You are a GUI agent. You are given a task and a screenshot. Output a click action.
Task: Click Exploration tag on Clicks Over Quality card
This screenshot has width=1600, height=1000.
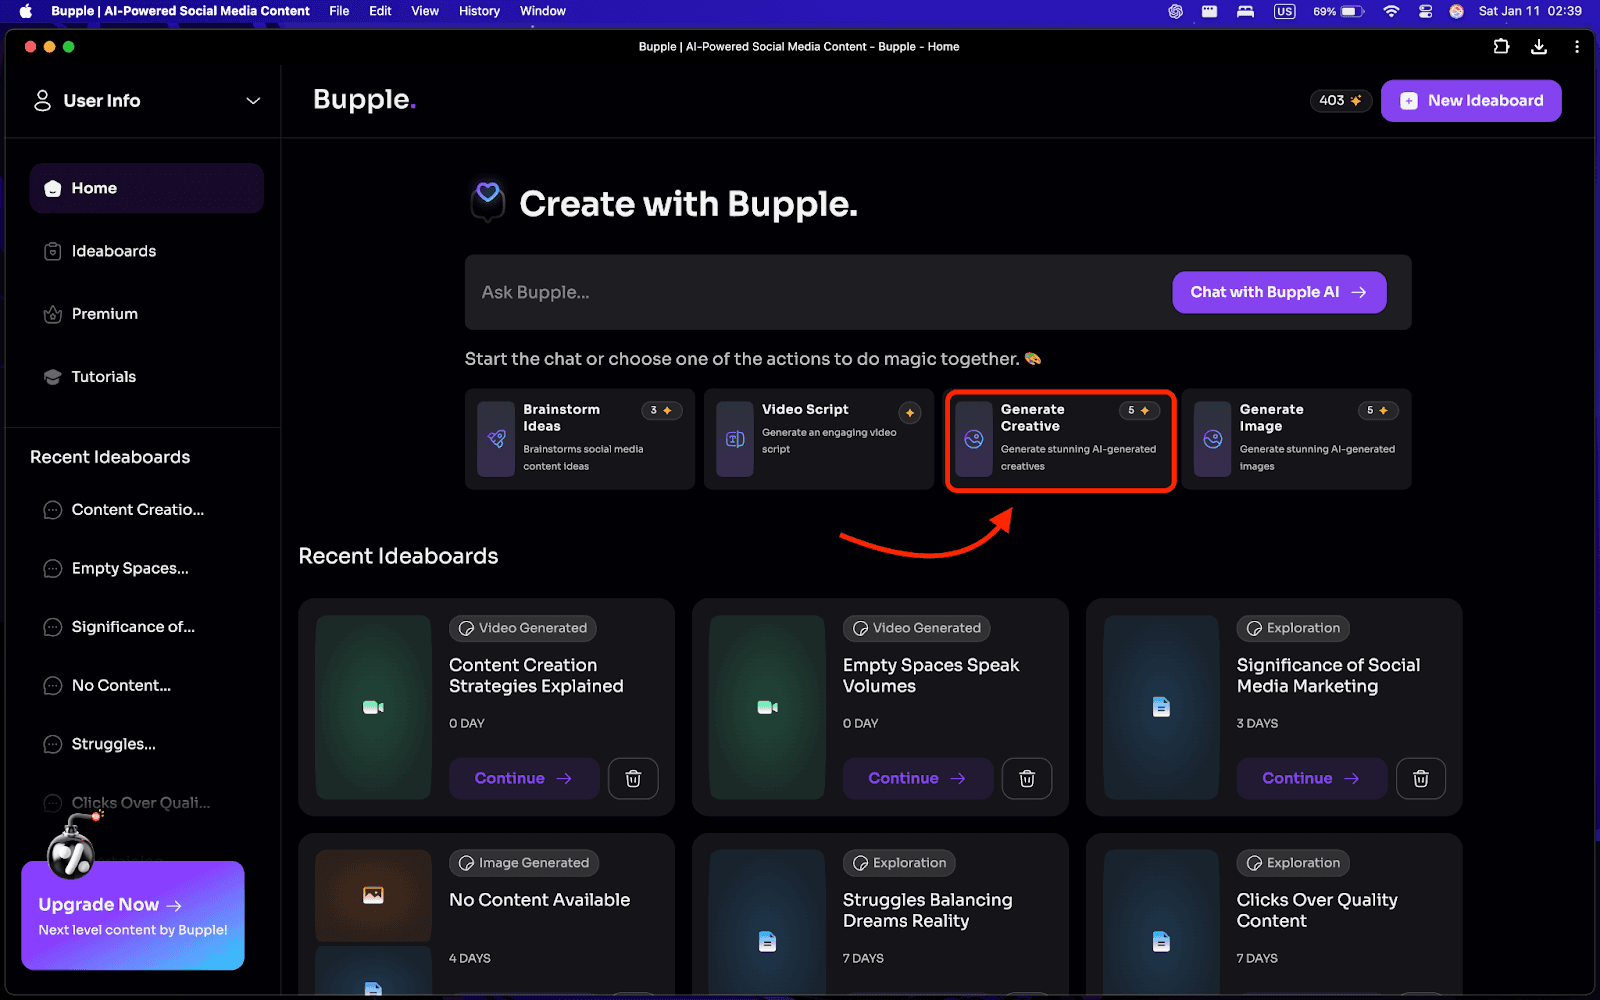tap(1294, 863)
